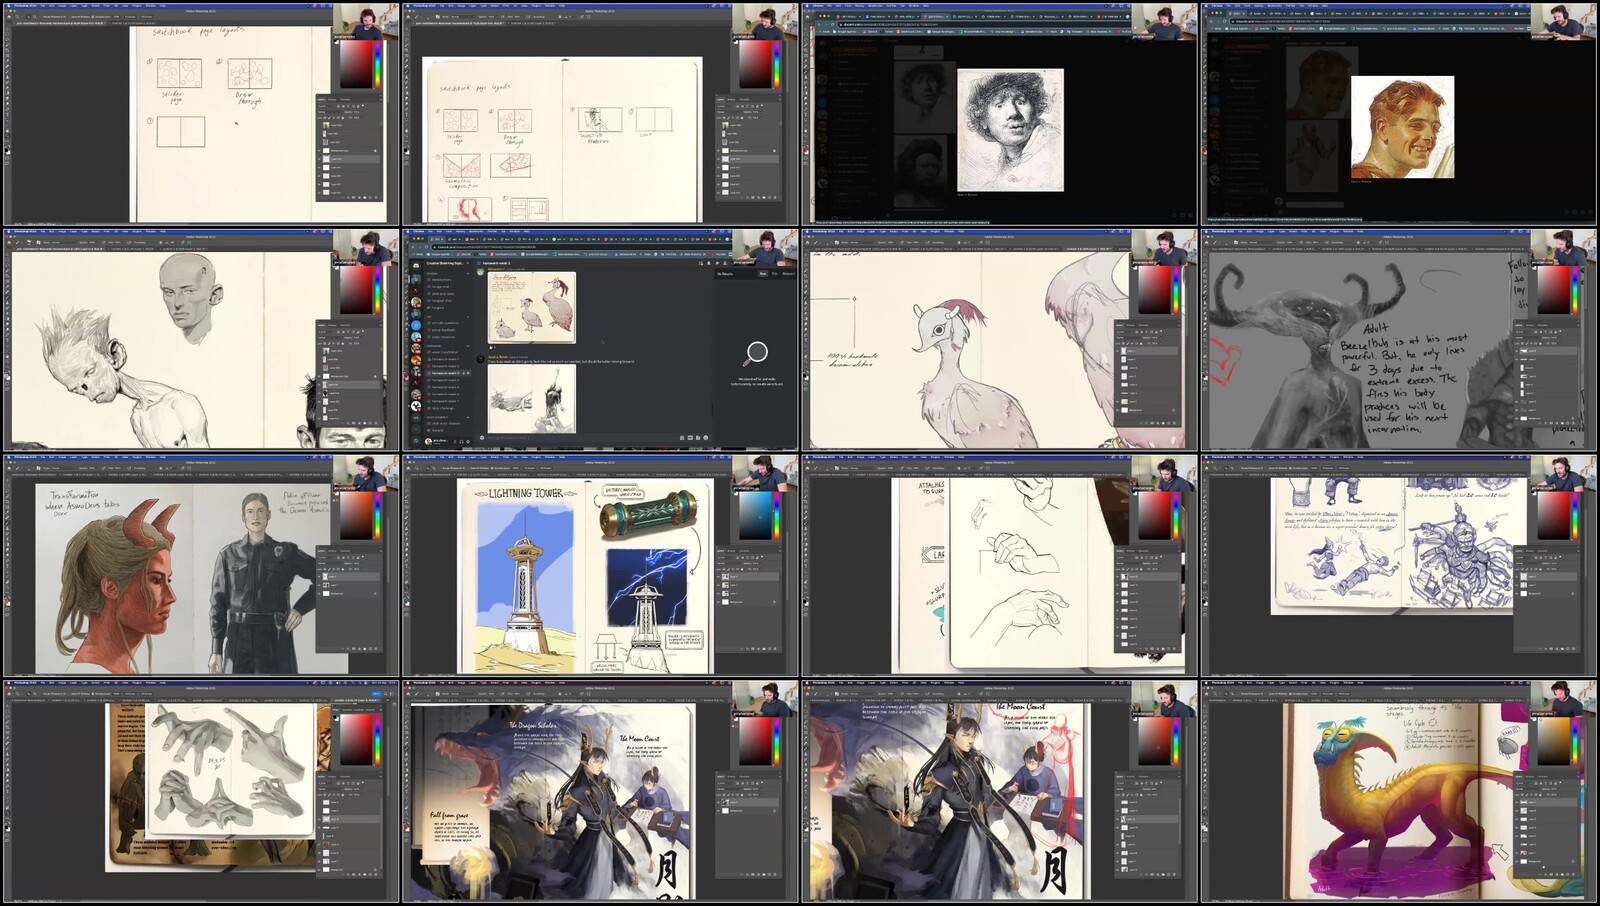Open the frame with the pencil hand studies
1600x906 pixels.
(x=1000, y=566)
